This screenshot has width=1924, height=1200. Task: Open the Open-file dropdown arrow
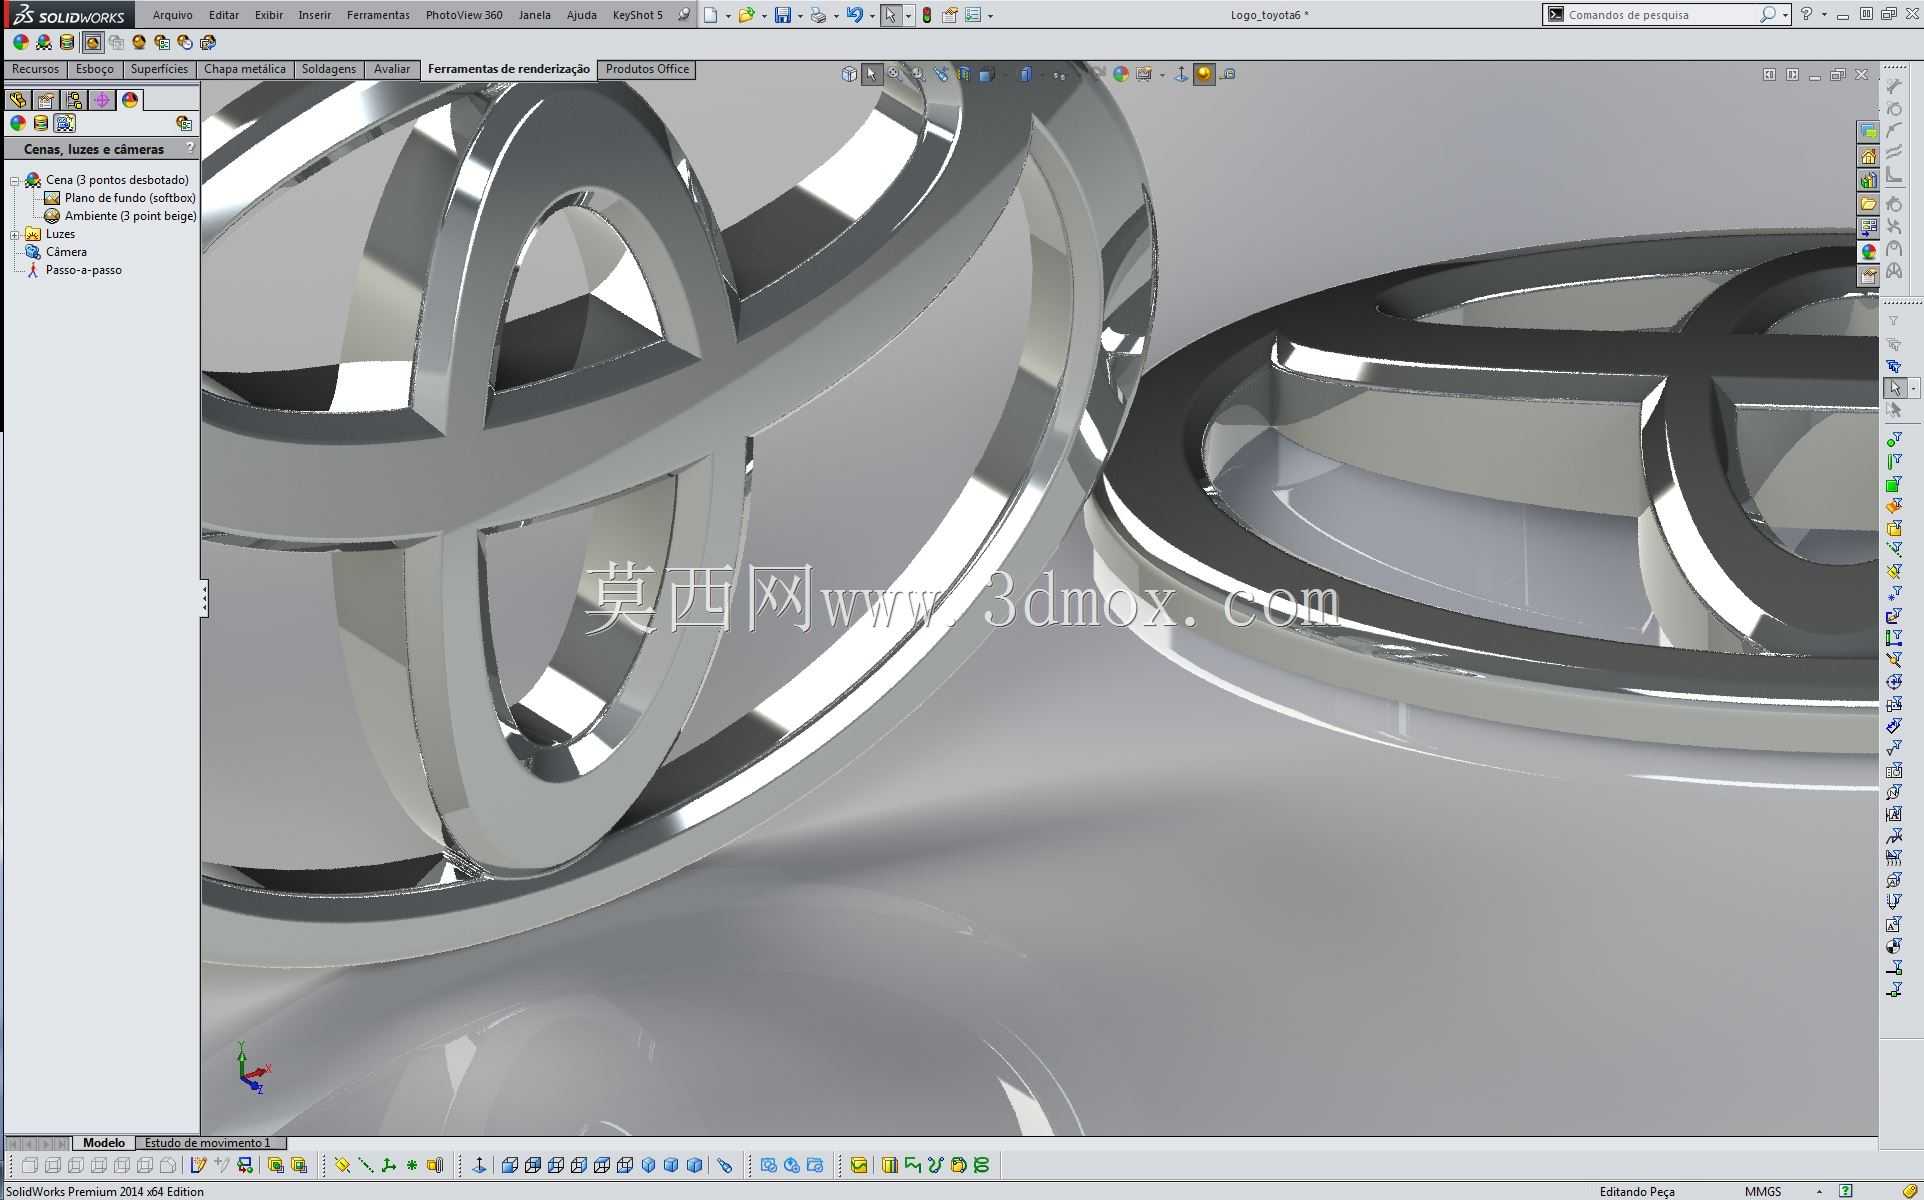pyautogui.click(x=764, y=16)
